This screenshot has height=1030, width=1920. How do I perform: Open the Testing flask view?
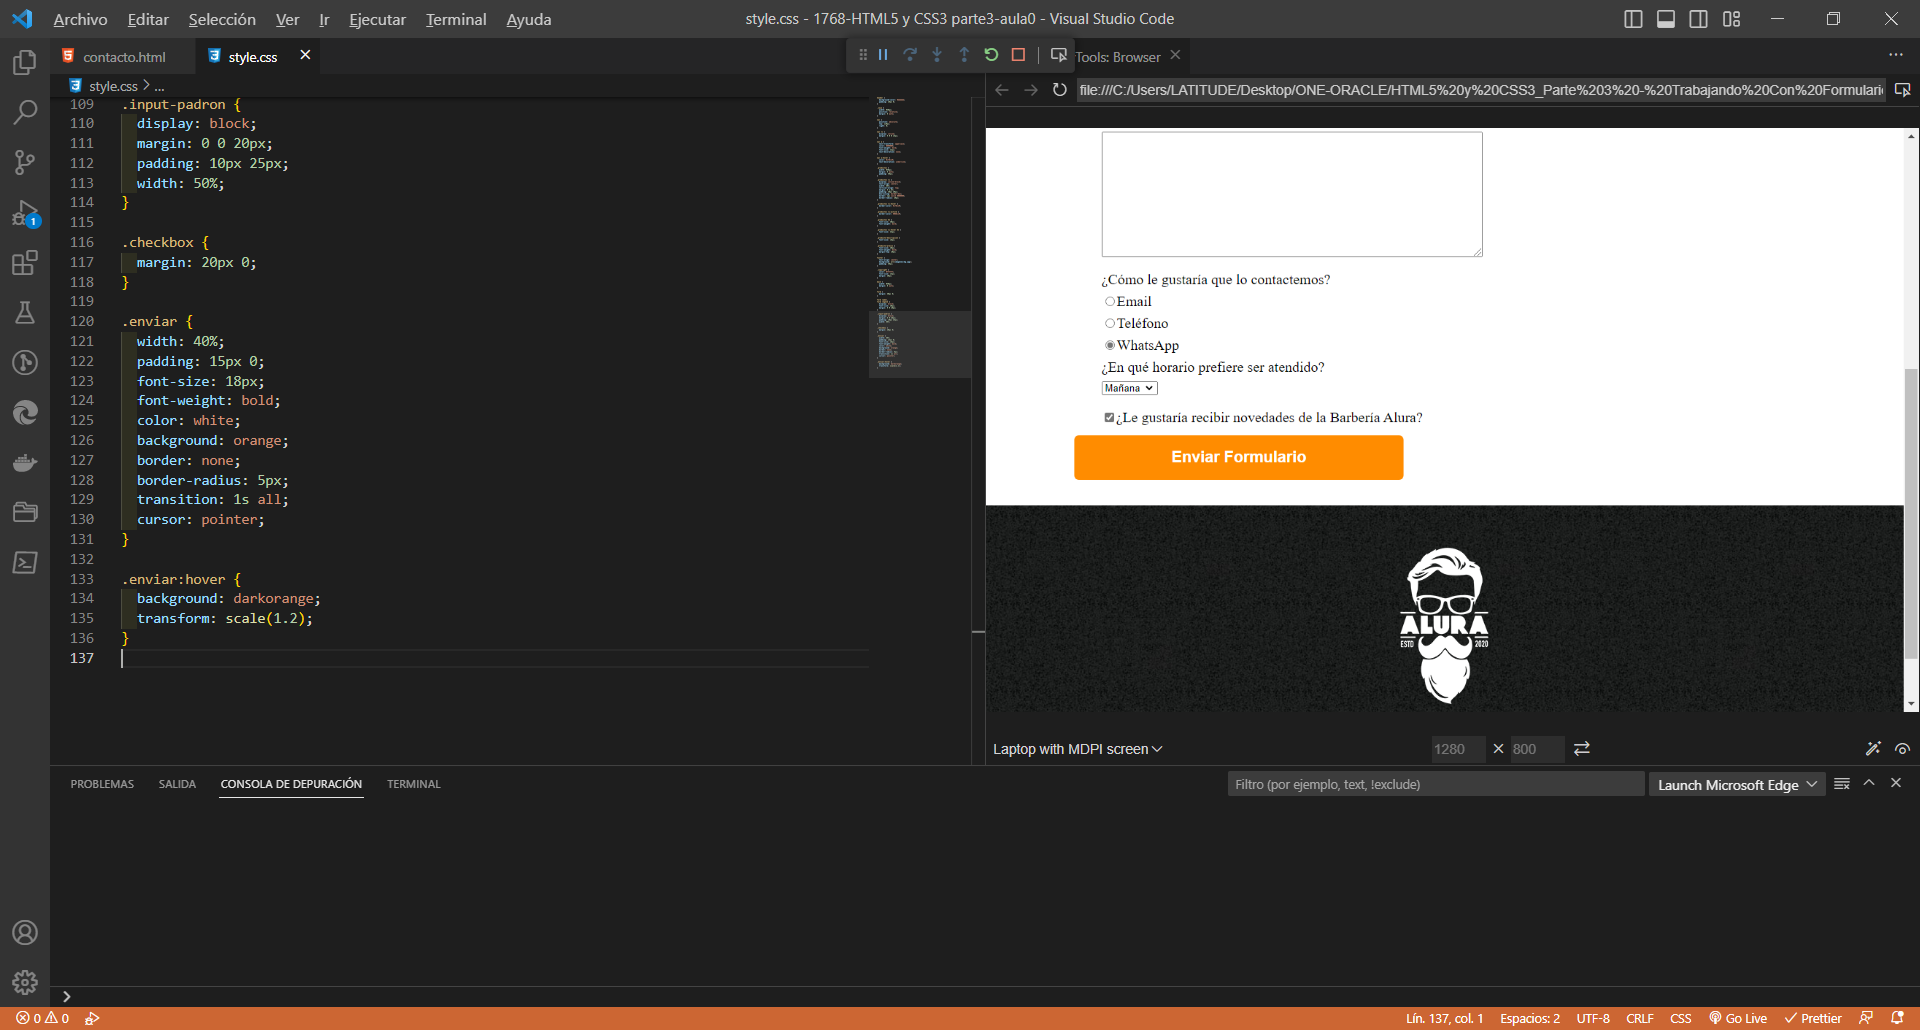click(x=25, y=313)
